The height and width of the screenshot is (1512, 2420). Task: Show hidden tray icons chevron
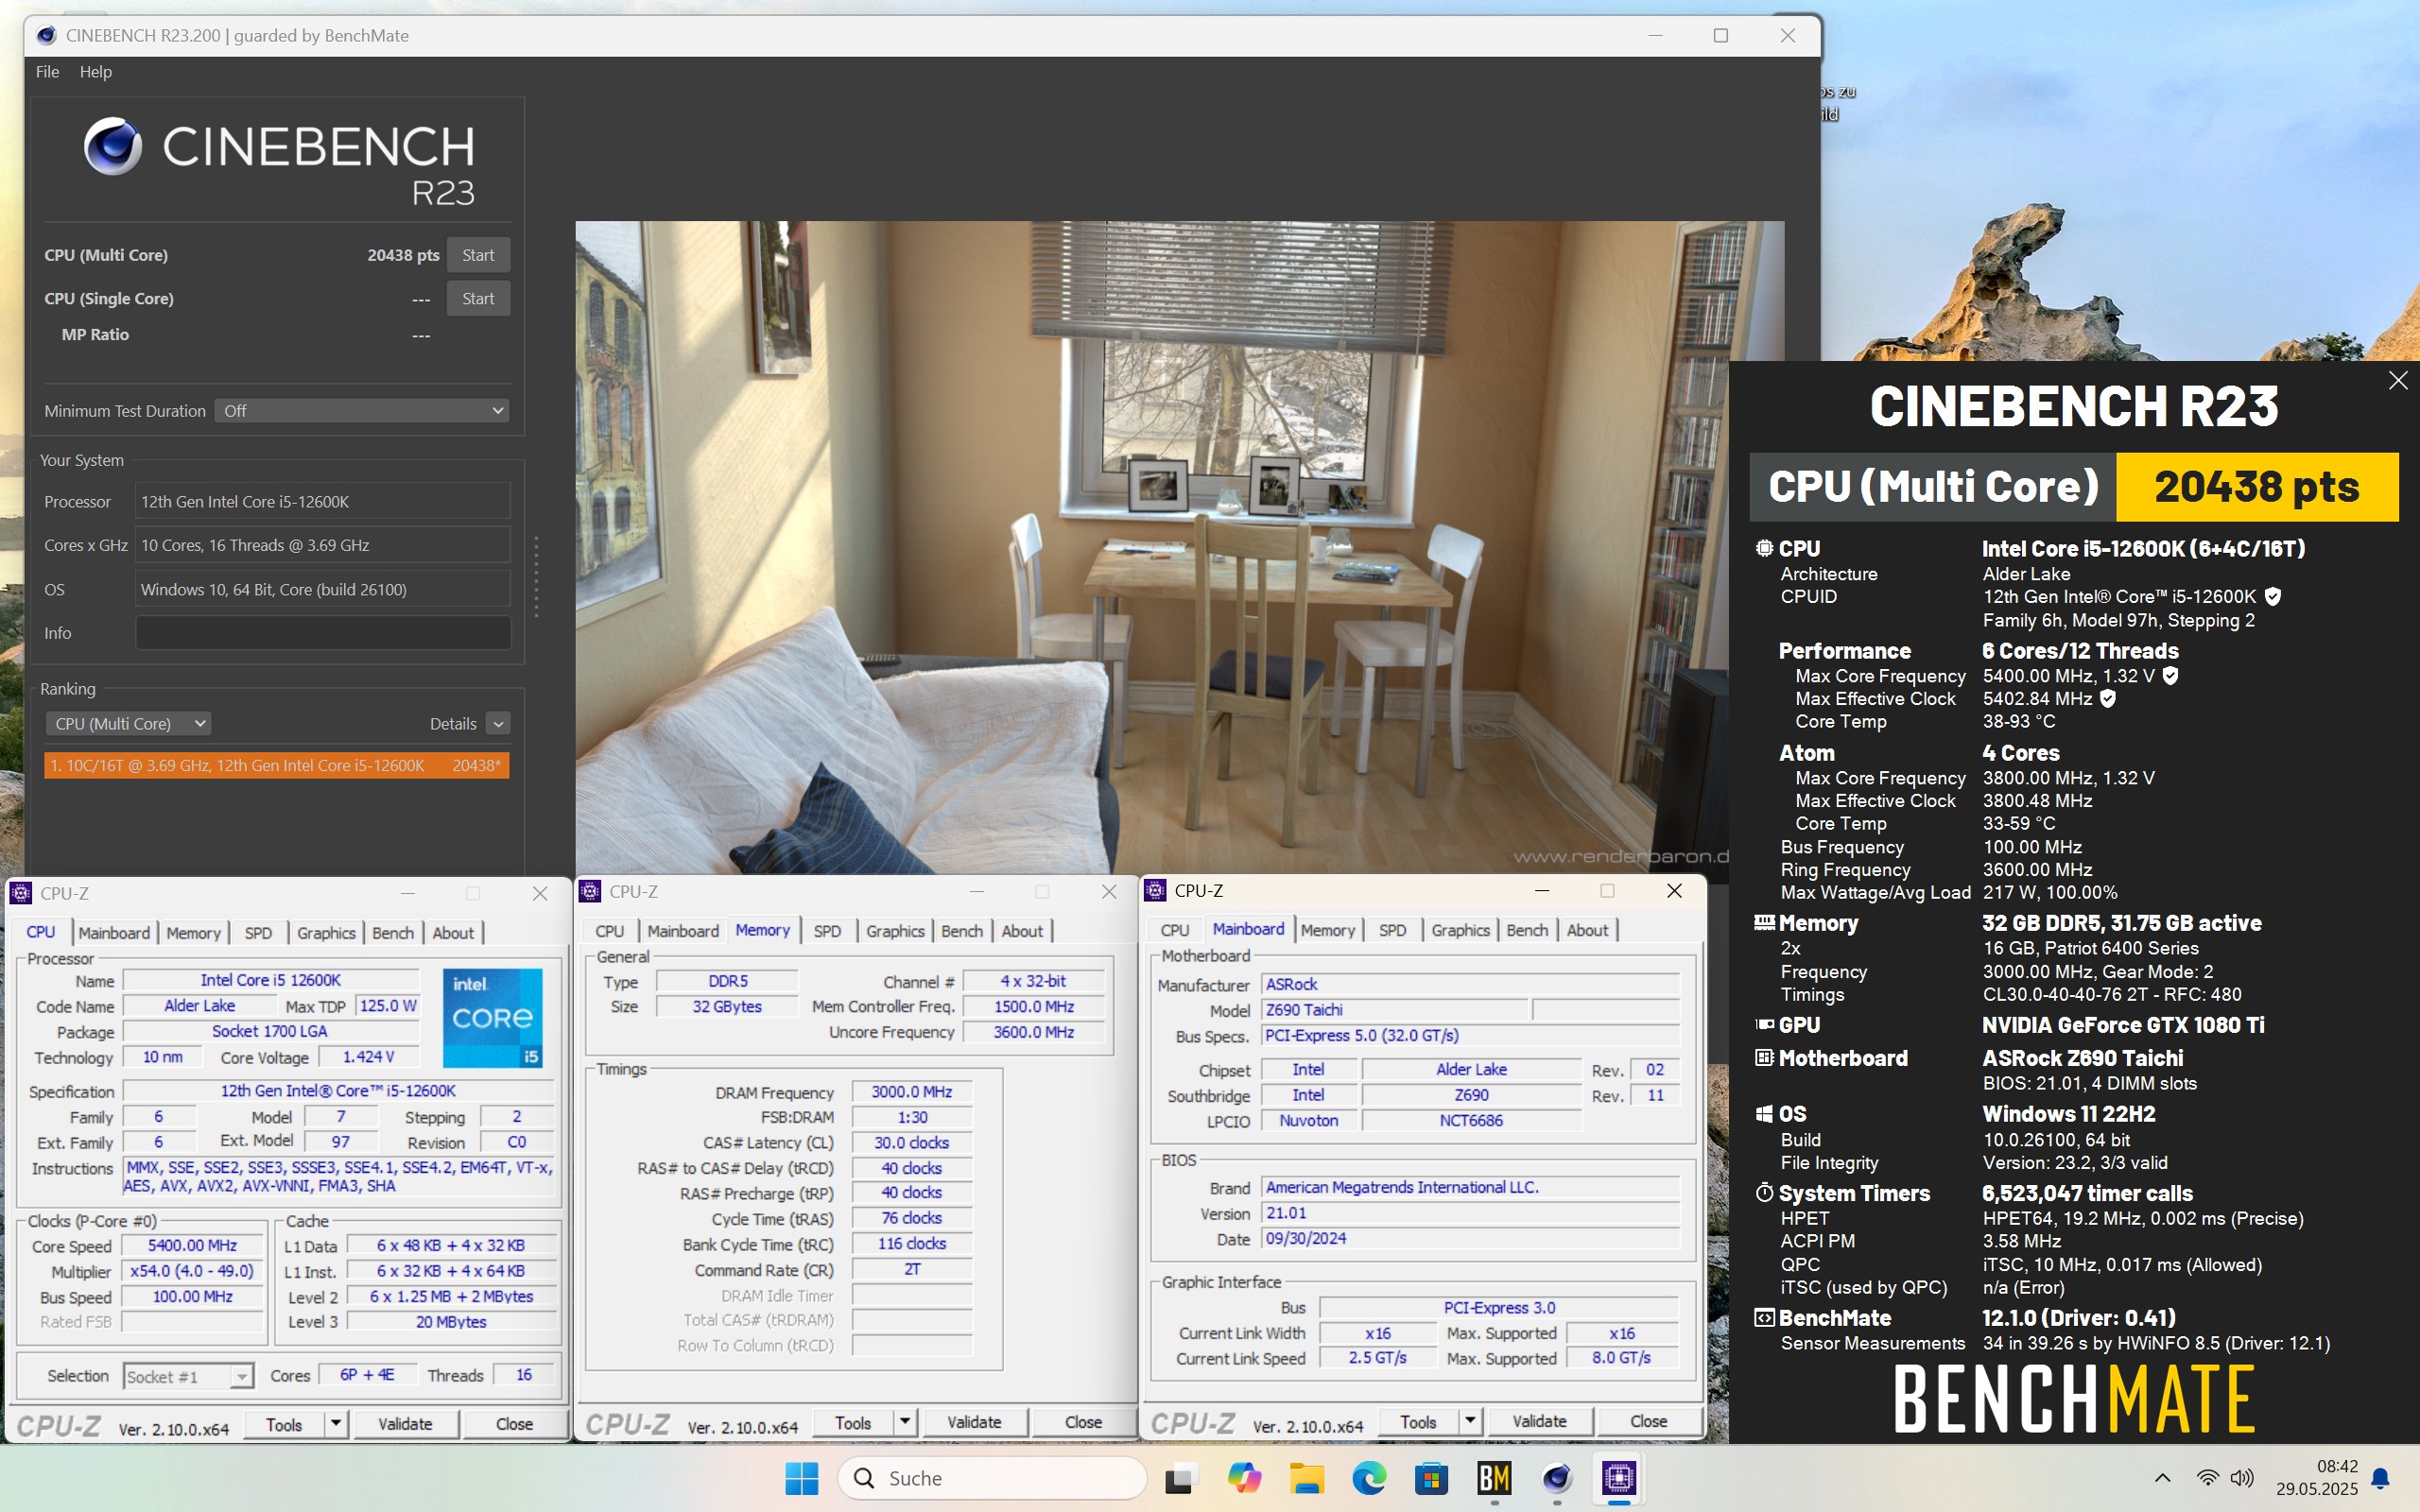coord(2162,1478)
